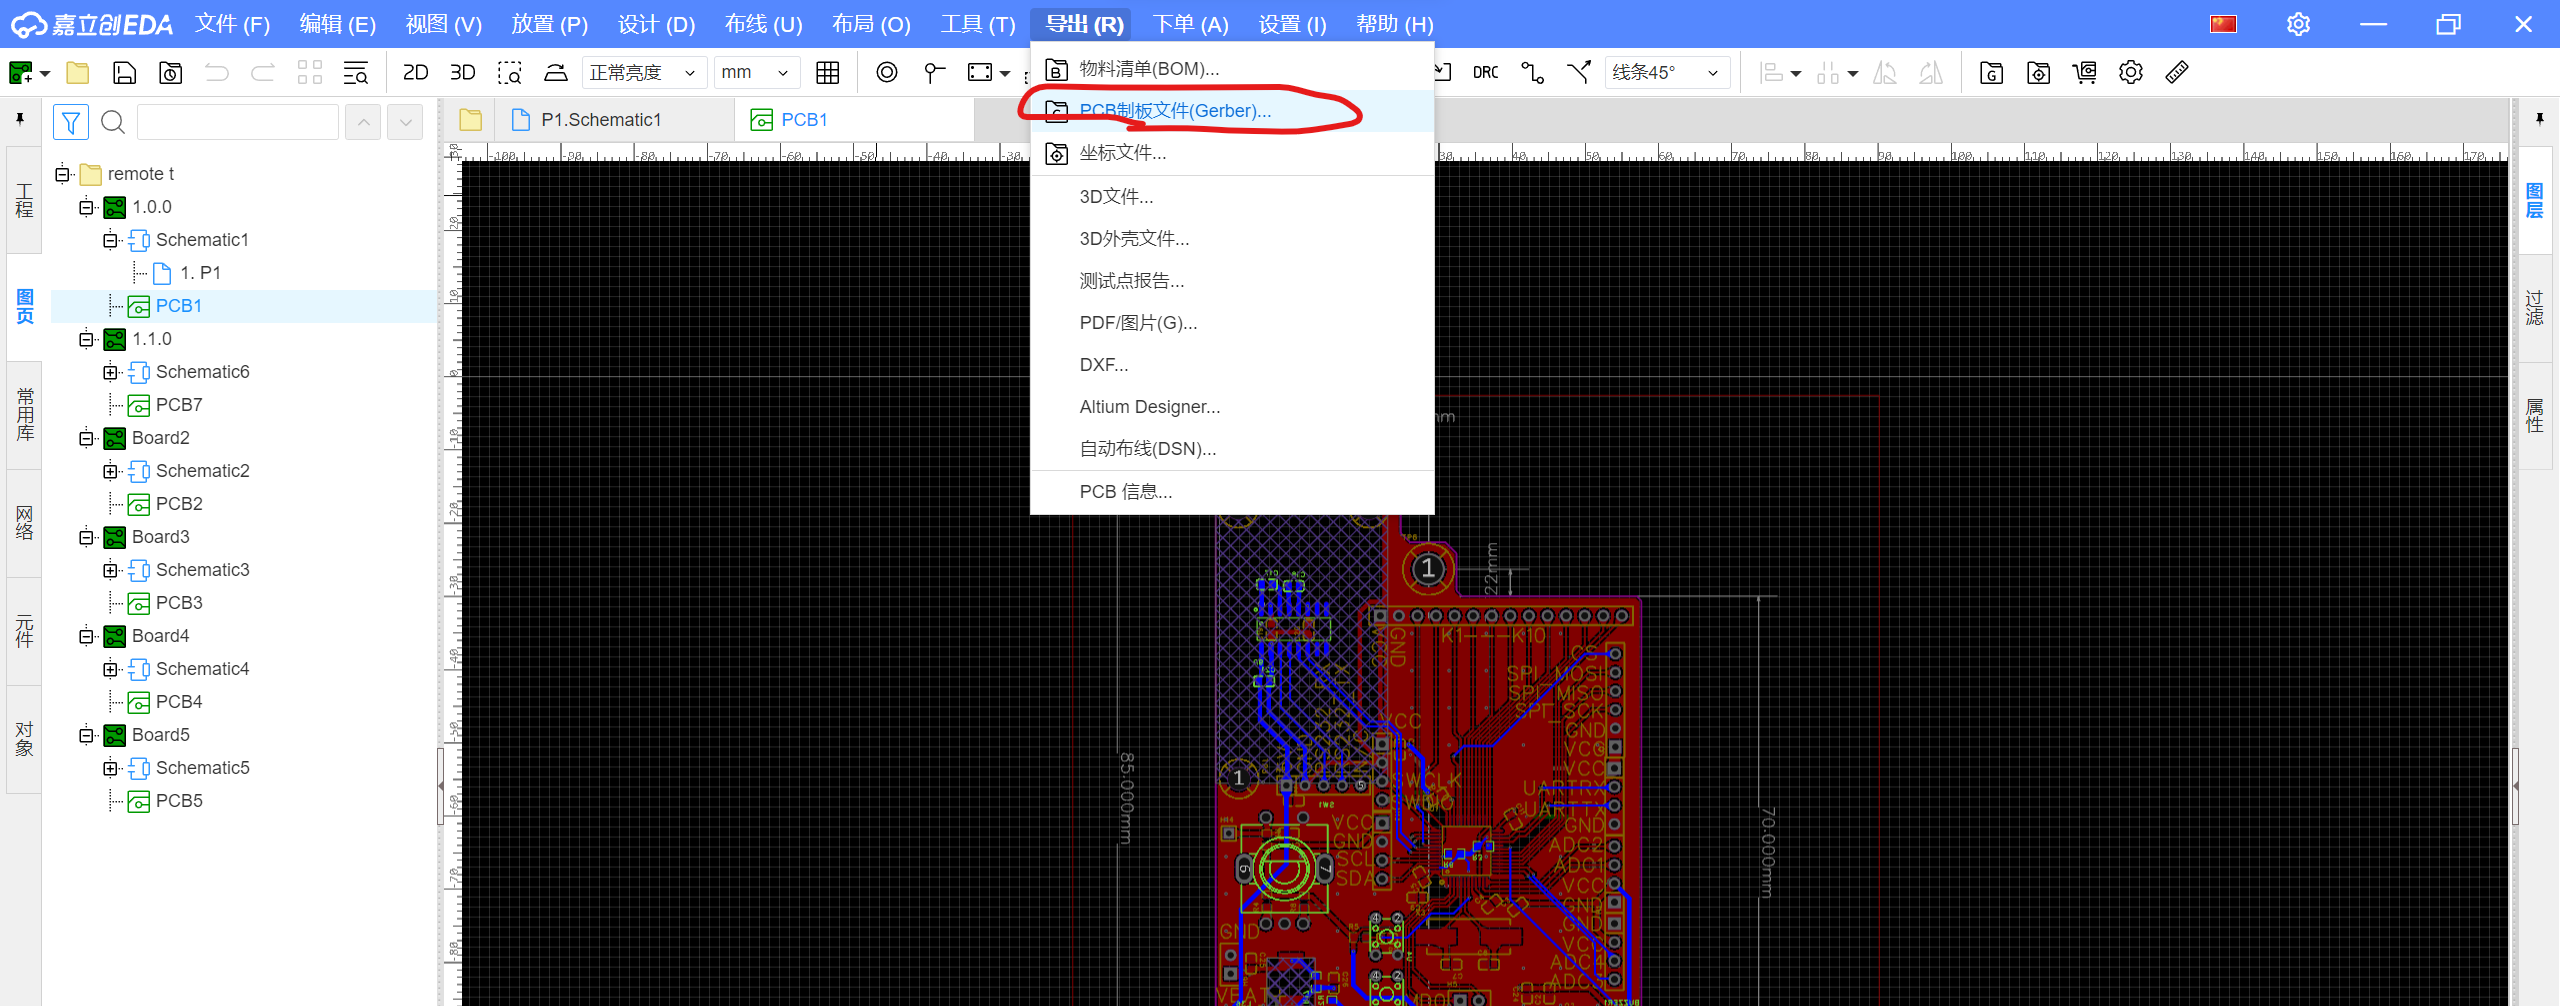
Task: Open the title bar settings gear
Action: click(x=2298, y=24)
